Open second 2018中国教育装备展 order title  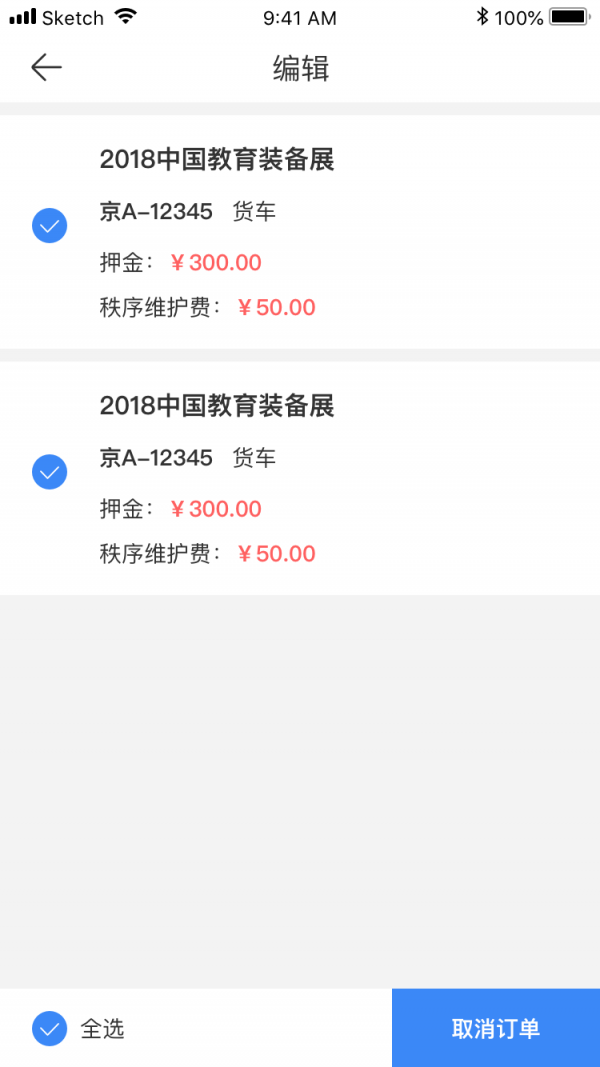click(216, 405)
